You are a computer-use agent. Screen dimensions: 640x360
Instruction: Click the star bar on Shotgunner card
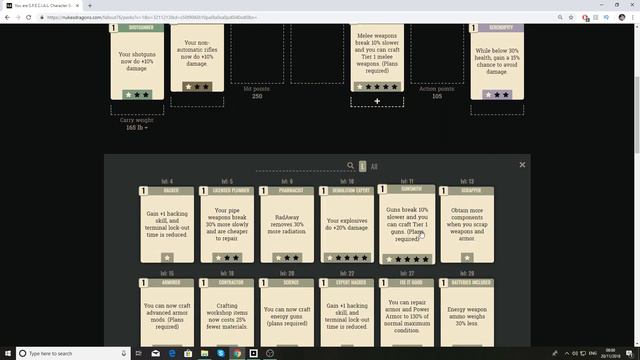(137, 94)
